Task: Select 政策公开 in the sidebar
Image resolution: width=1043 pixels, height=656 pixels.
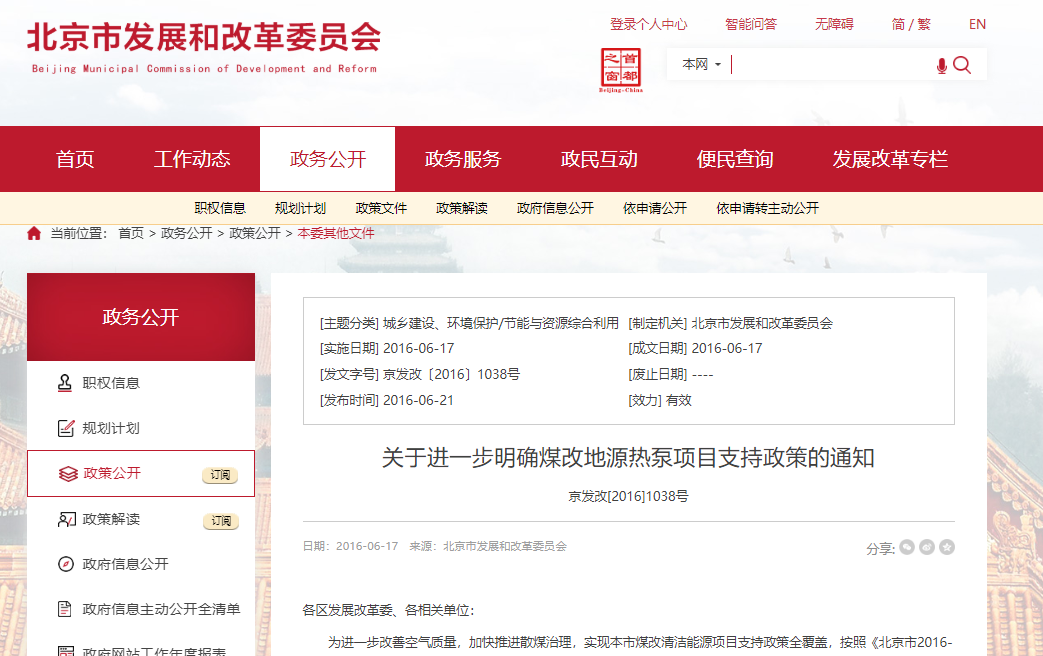Action: pyautogui.click(x=112, y=473)
